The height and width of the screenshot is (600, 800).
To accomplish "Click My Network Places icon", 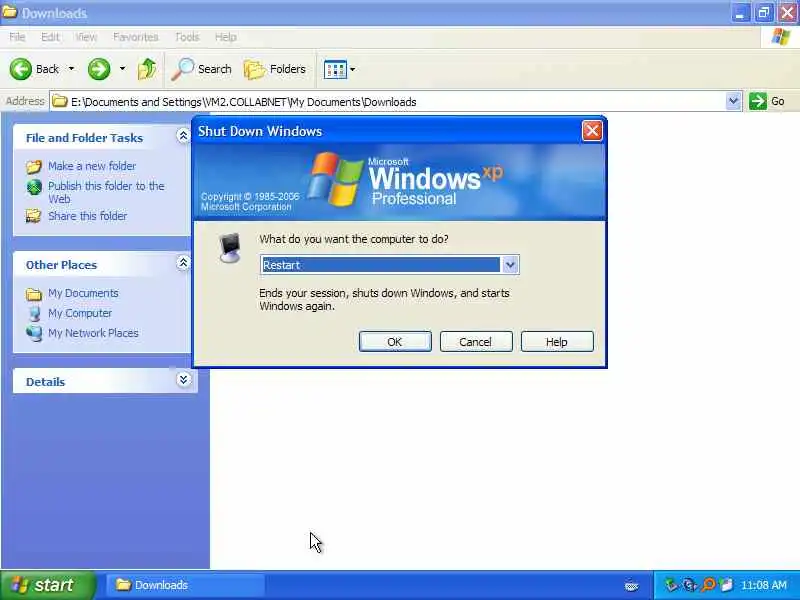I will (x=34, y=333).
